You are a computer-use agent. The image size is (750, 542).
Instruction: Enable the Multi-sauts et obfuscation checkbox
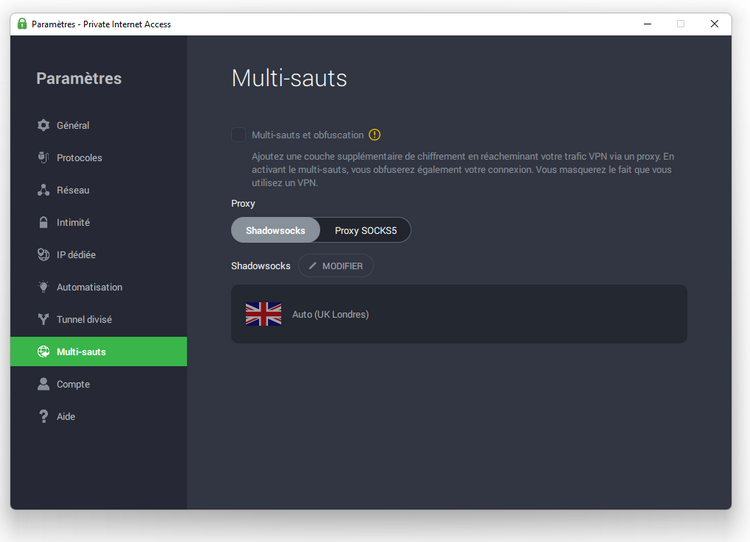[238, 135]
